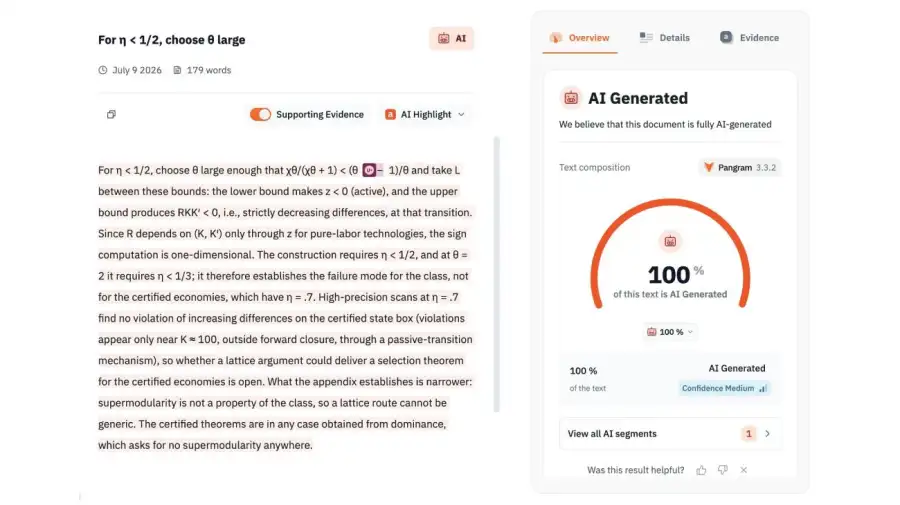Open the AI Highlight dropdown

pos(425,114)
